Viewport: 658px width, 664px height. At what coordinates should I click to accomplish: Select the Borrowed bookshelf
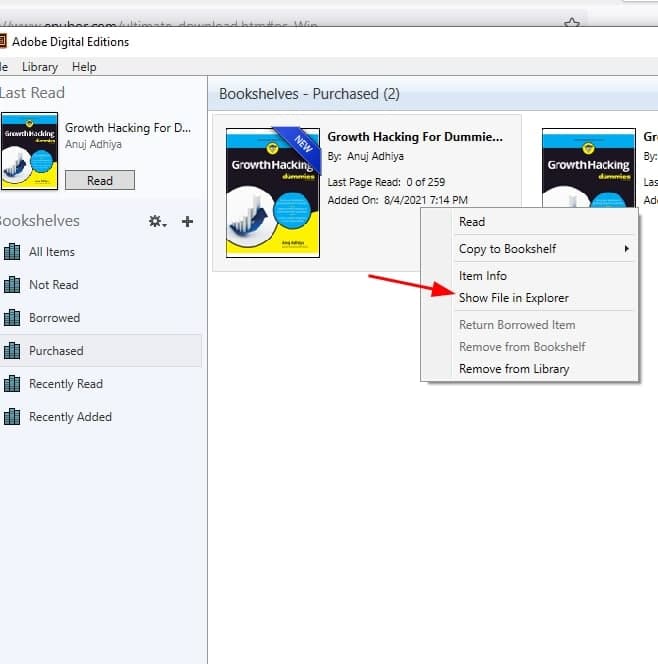(x=100, y=318)
